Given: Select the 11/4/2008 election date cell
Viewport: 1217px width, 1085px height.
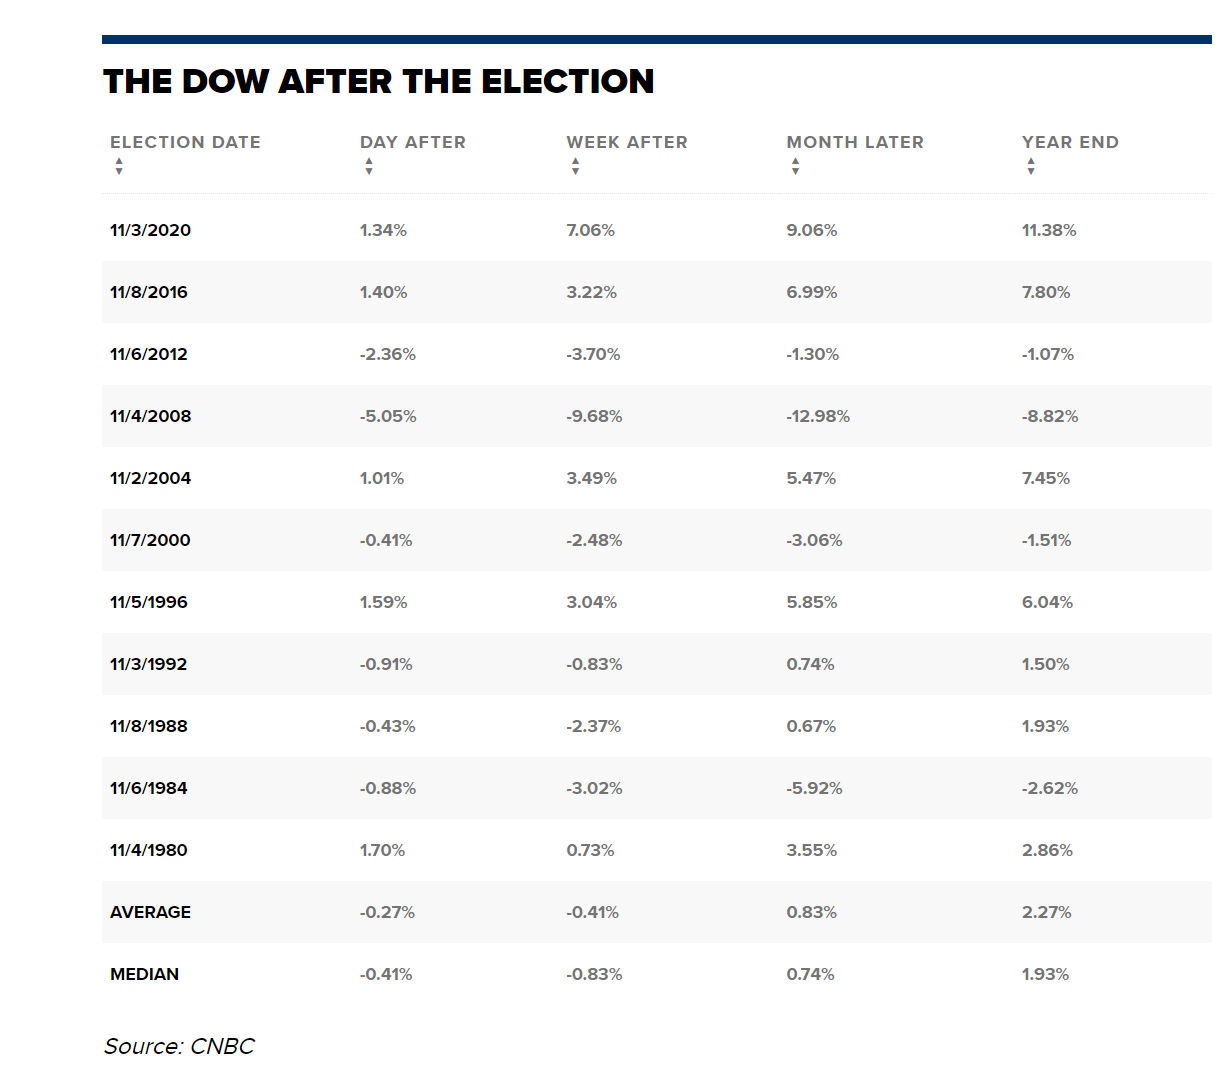Looking at the screenshot, I should 150,416.
